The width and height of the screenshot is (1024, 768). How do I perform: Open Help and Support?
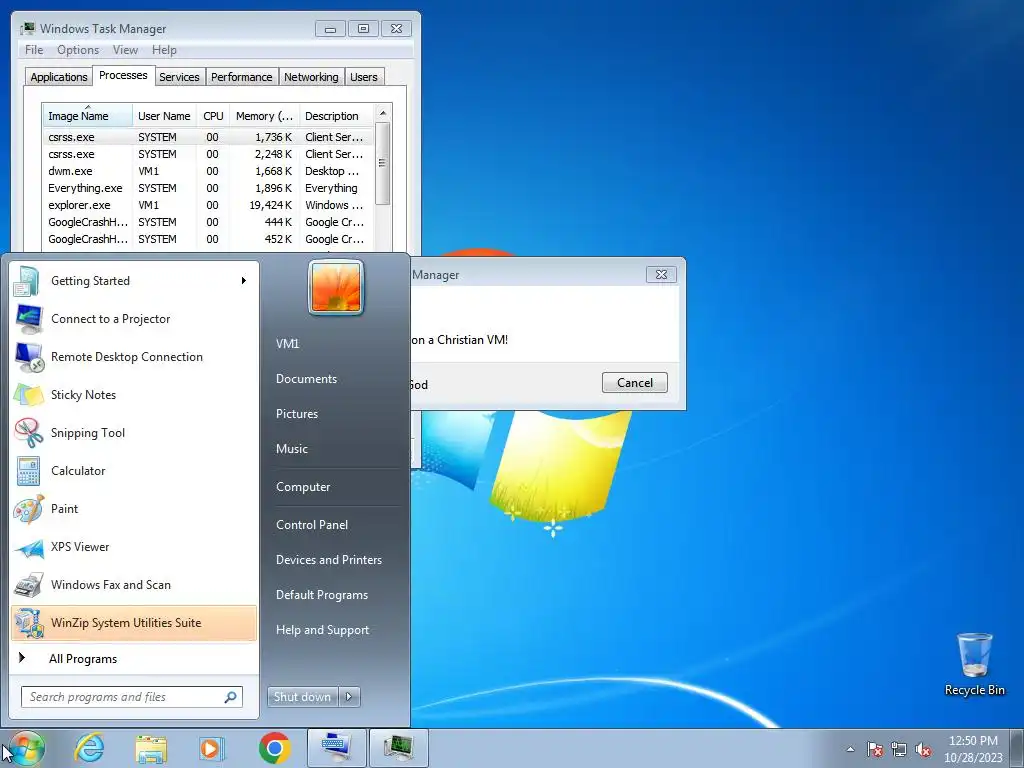323,630
